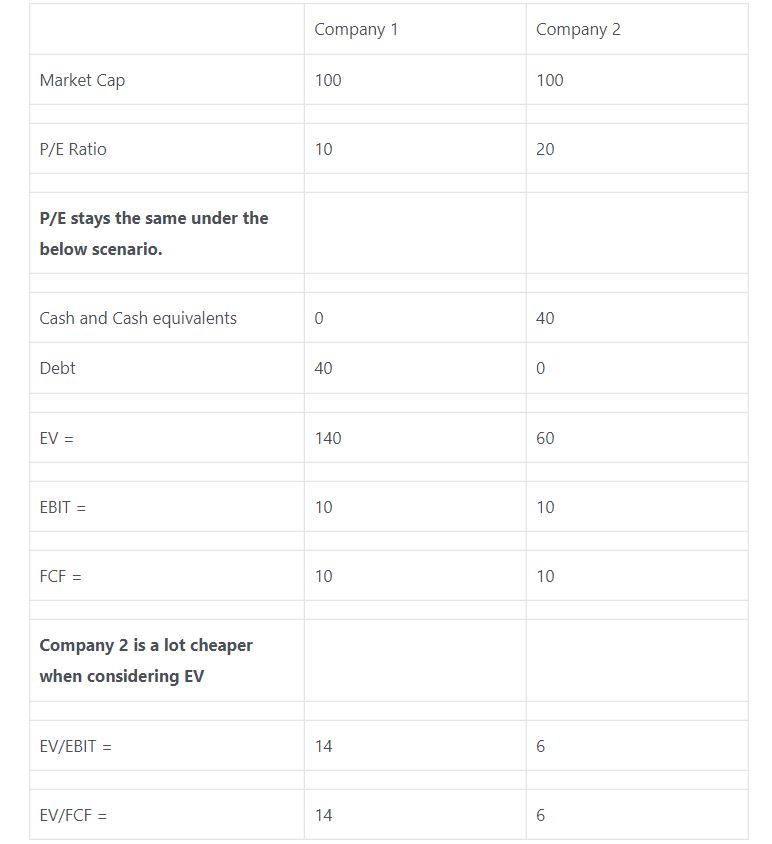The image size is (772, 844).
Task: Click Company 2 EV value 60
Action: (545, 438)
